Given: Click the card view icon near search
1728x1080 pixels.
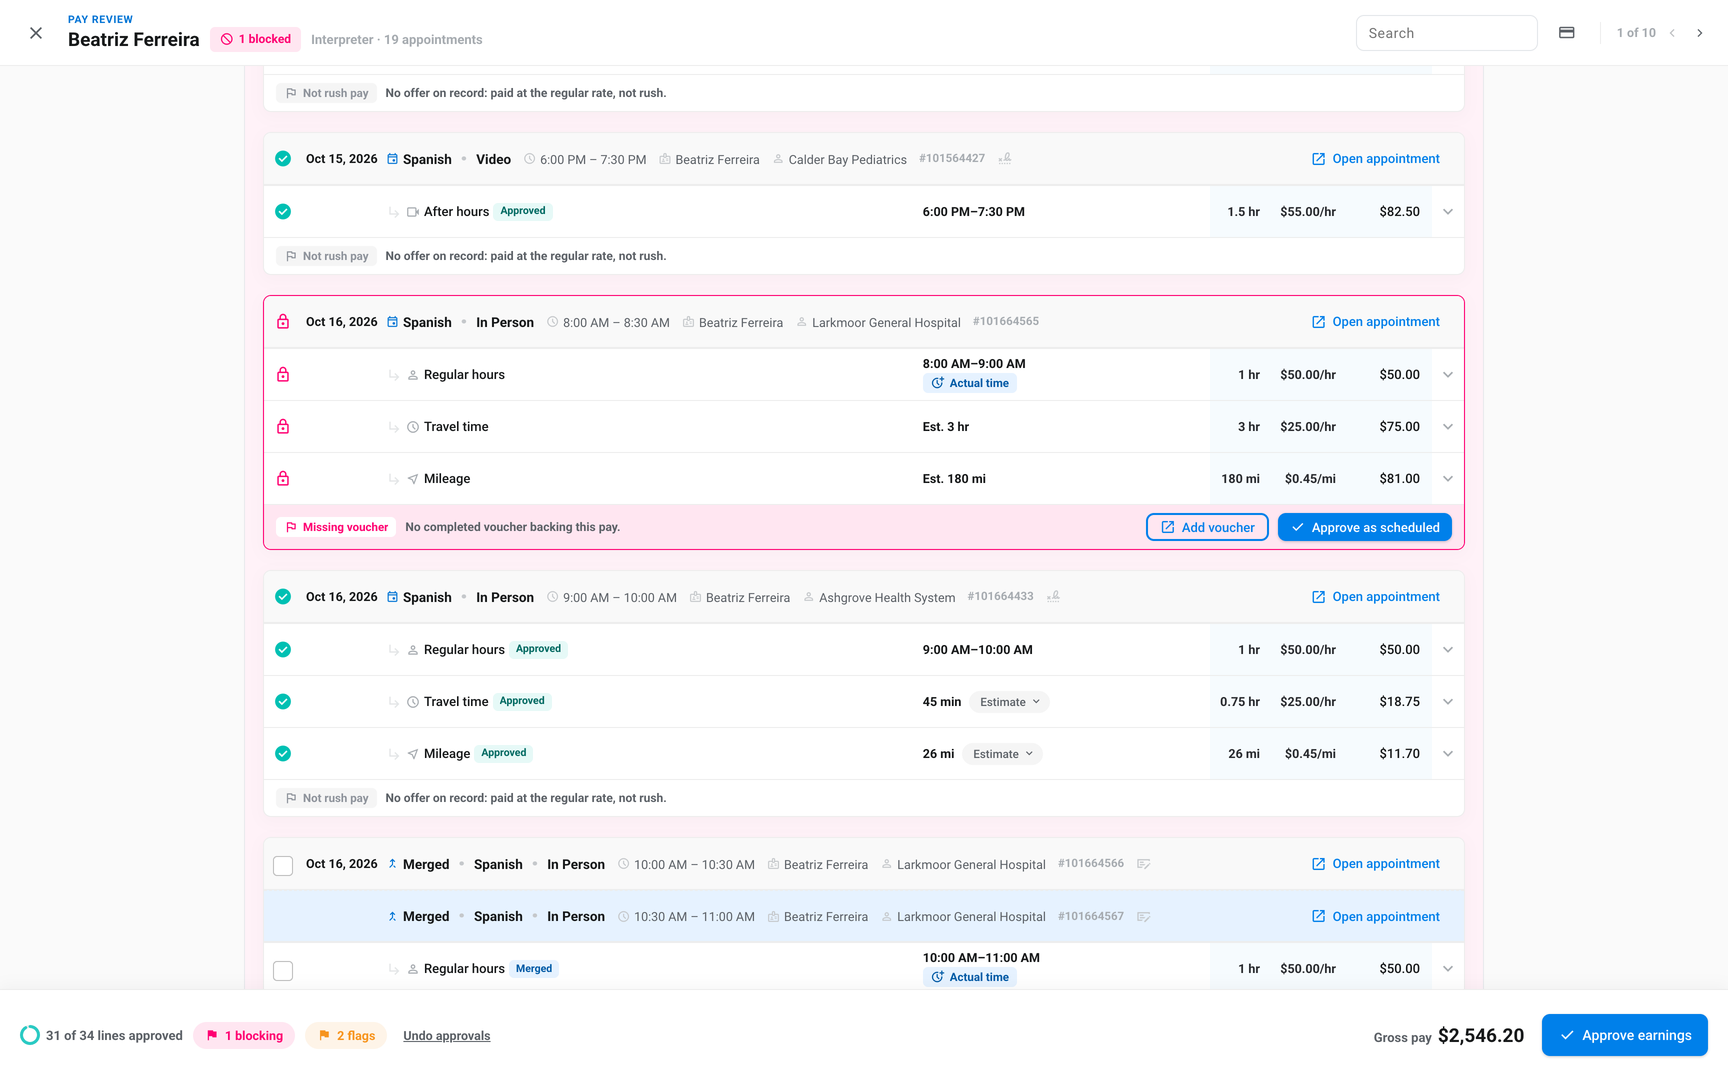Looking at the screenshot, I should [1567, 33].
